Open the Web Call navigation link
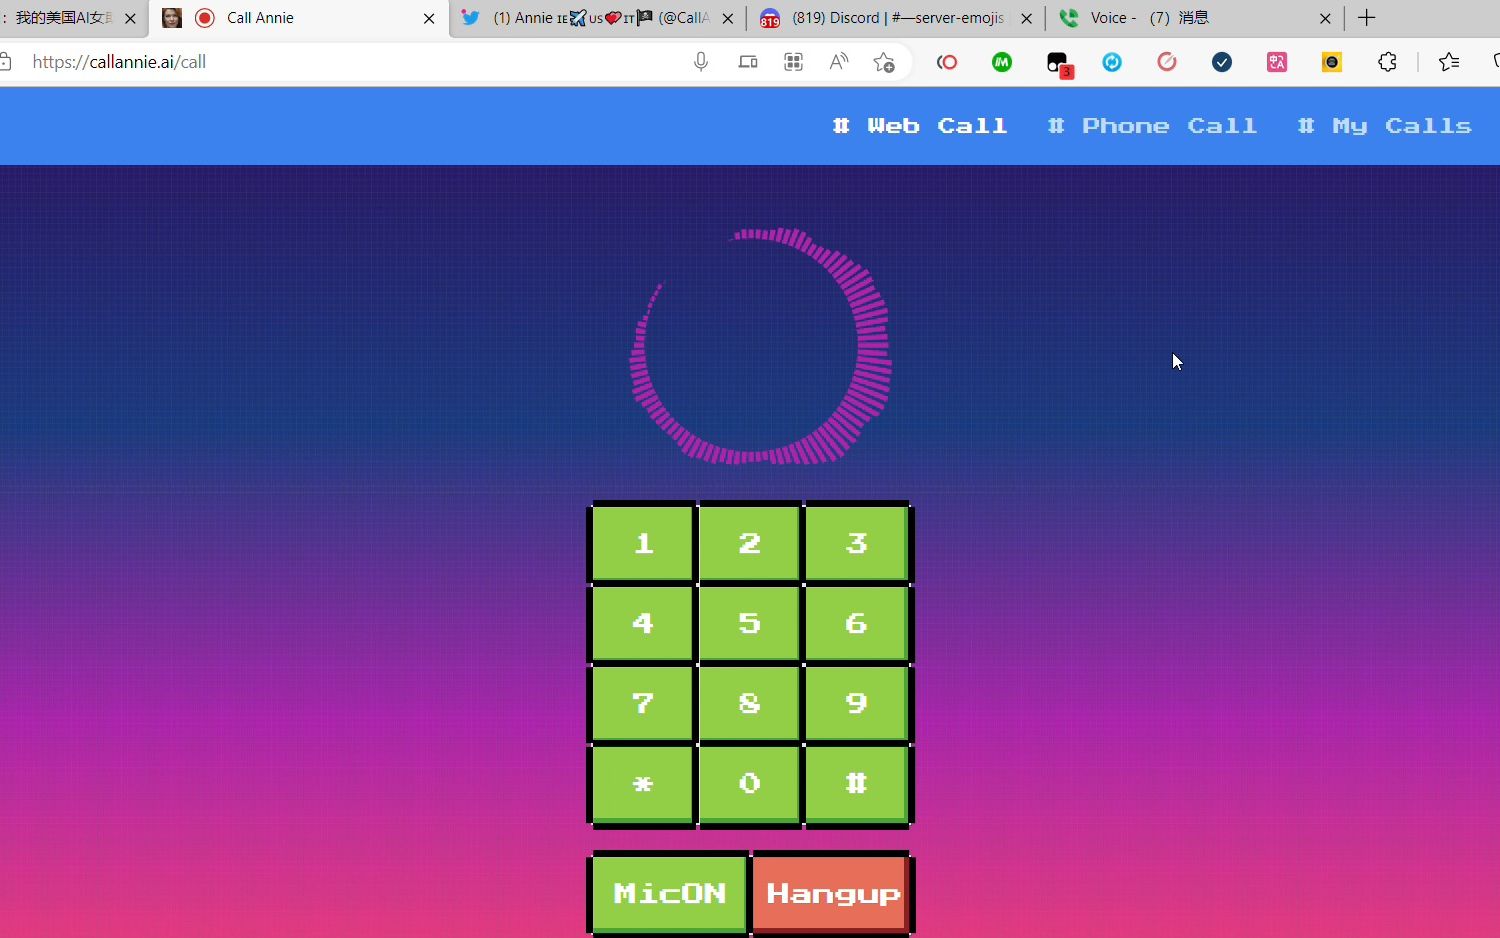This screenshot has width=1500, height=938. 920,126
